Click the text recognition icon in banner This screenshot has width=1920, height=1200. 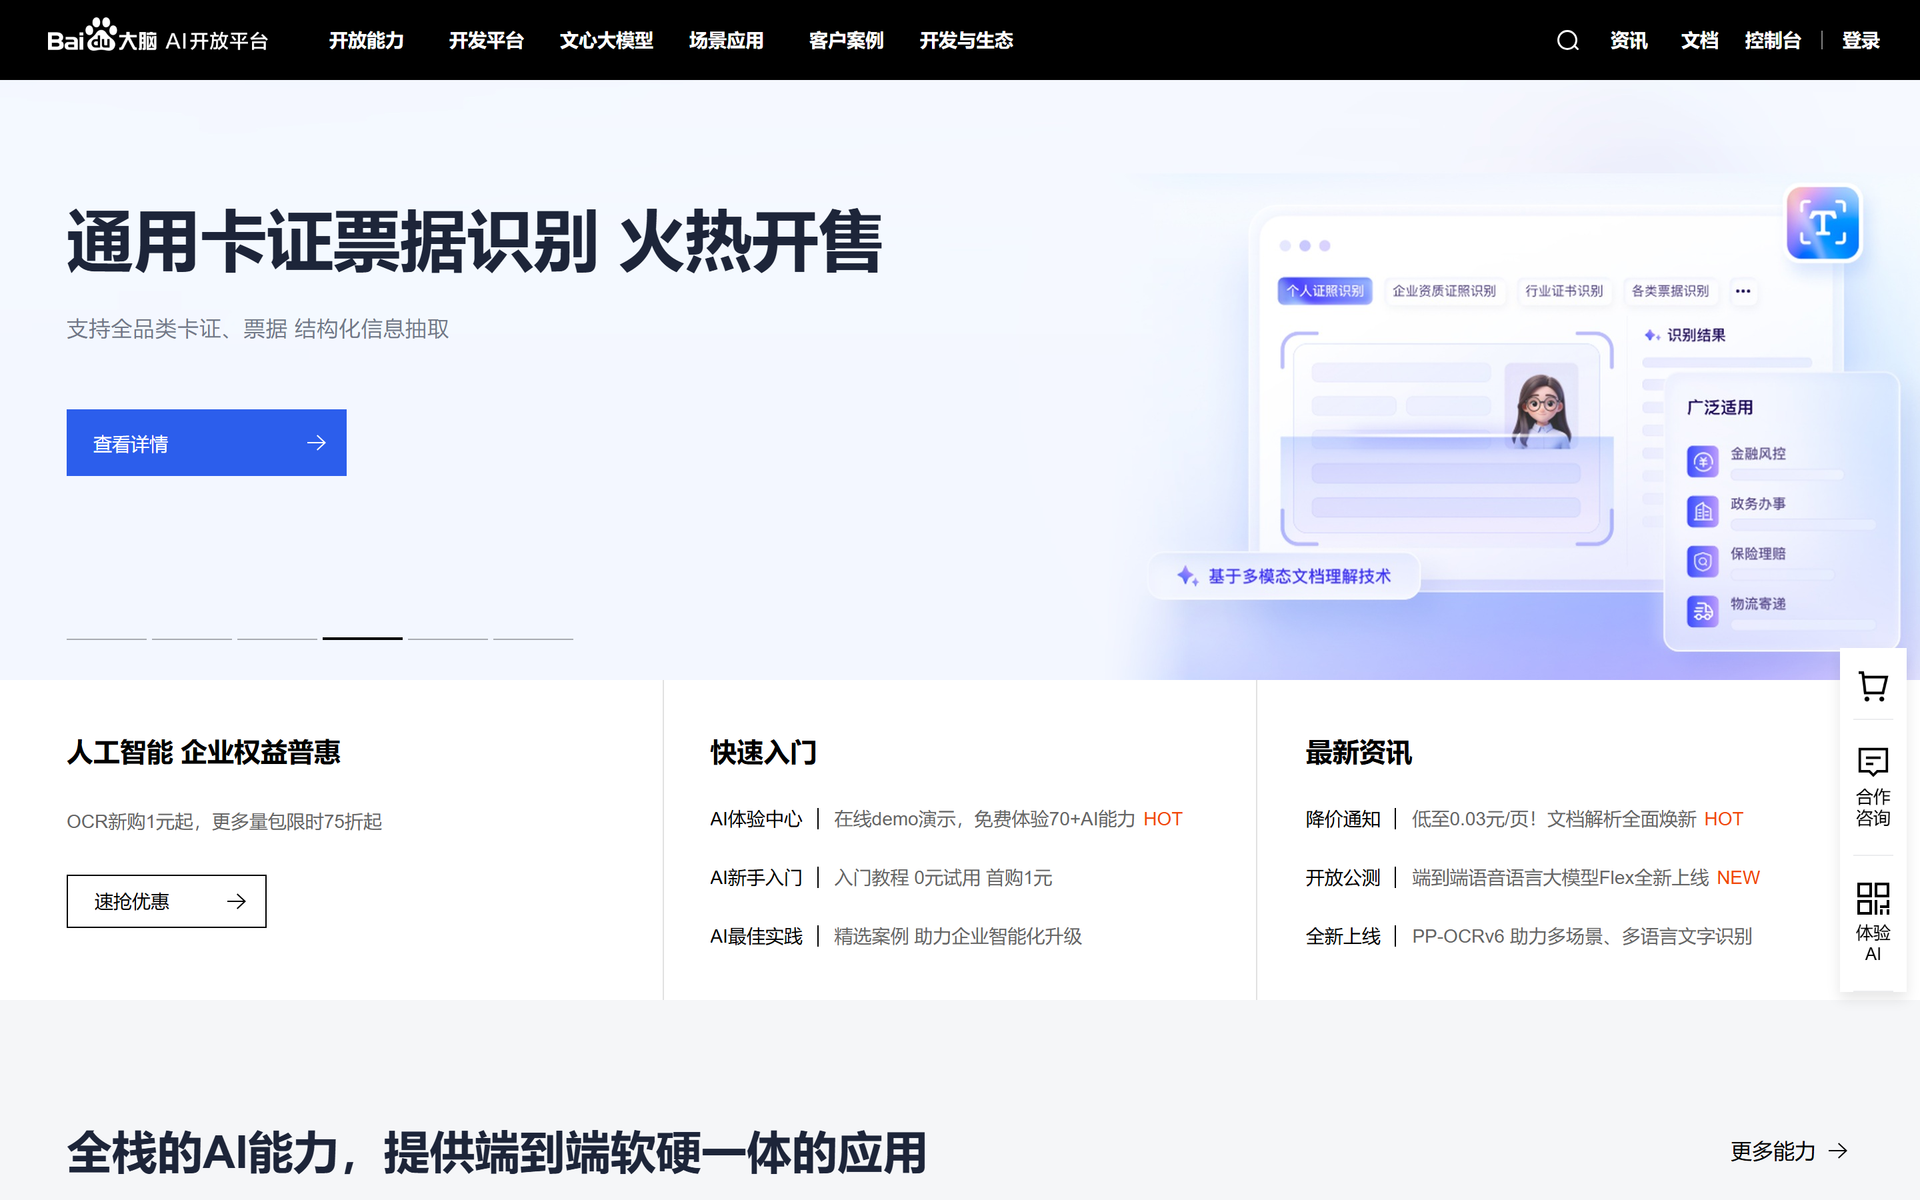click(x=1823, y=223)
